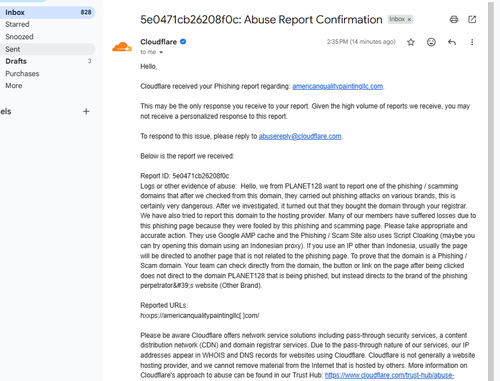Viewport: 500px width, 381px height.
Task: Click the Report ID 5e0471cb26208f0c line
Action: point(185,176)
